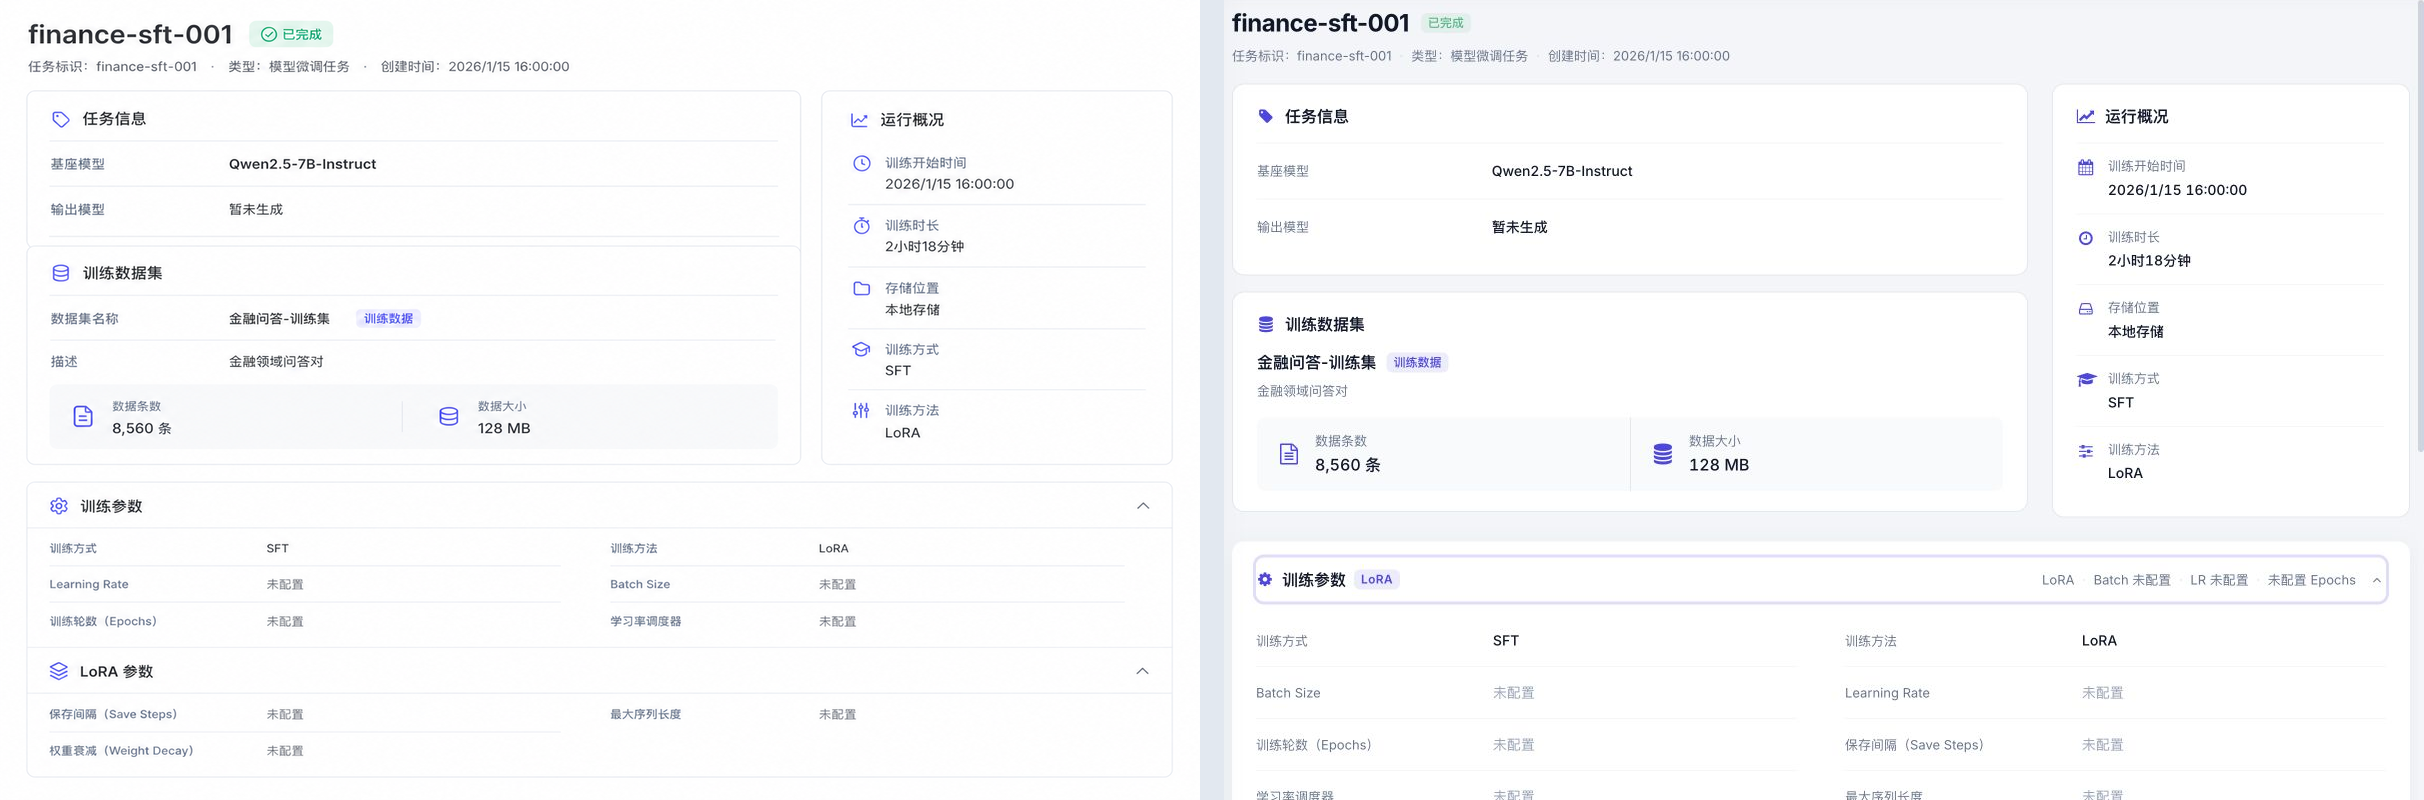The height and width of the screenshot is (800, 2424).
Task: Click 暂未生成 output model value, left view
Action: 256,210
